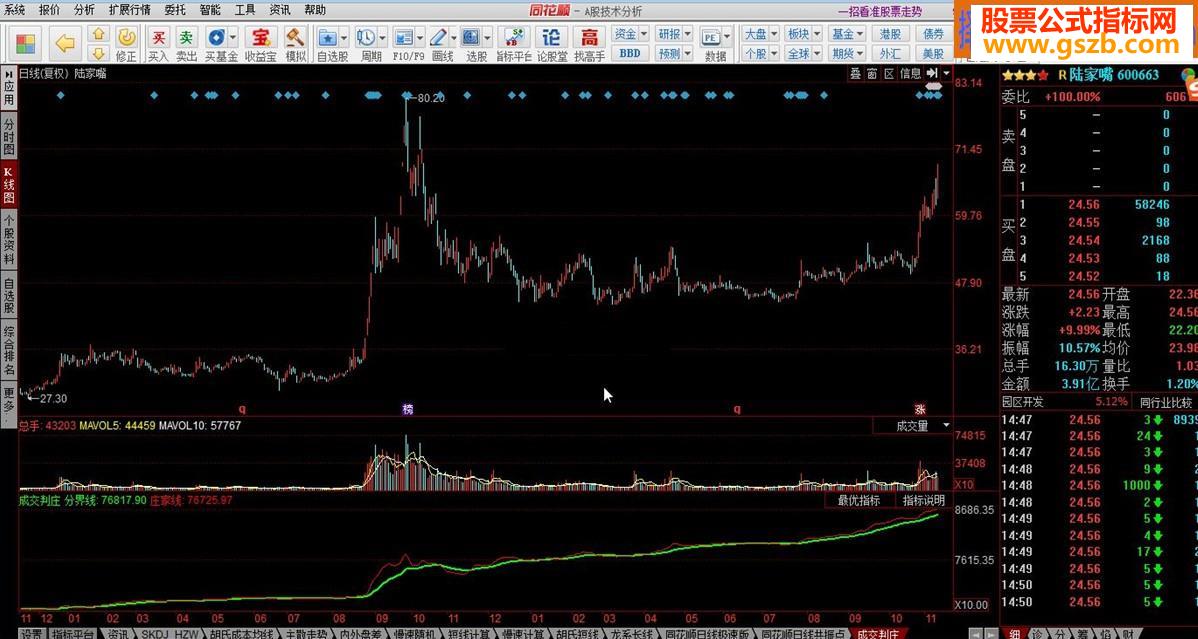
Task: Click the 找高手 icon
Action: point(589,44)
